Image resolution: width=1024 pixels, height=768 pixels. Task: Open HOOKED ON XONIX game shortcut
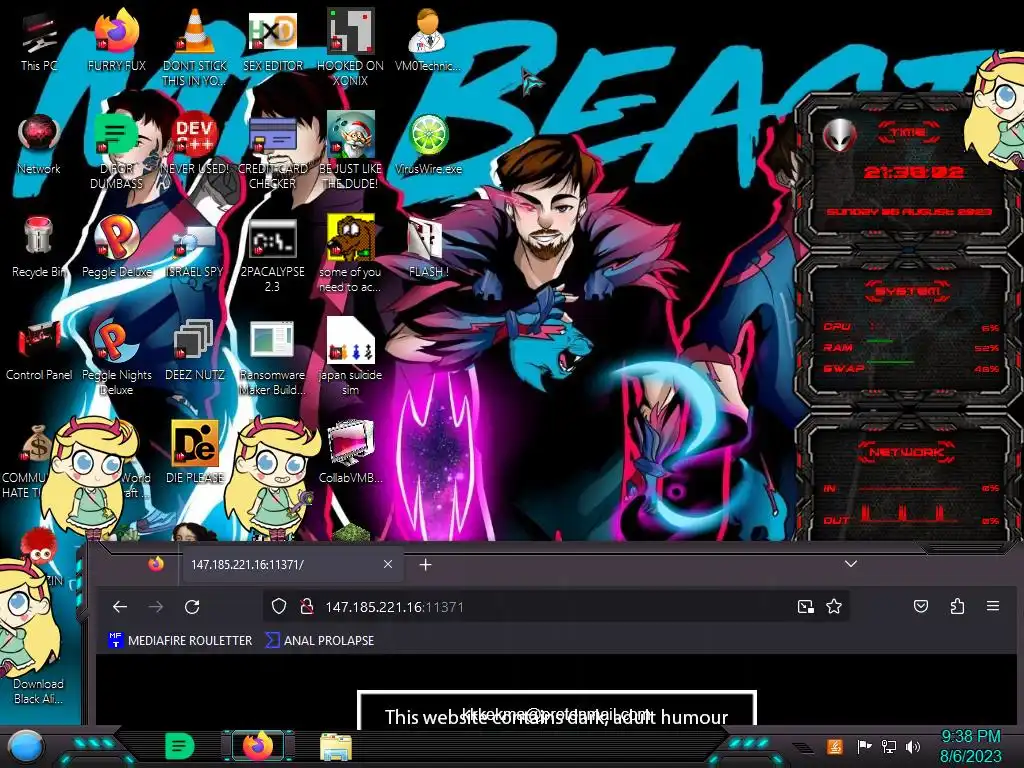click(350, 47)
